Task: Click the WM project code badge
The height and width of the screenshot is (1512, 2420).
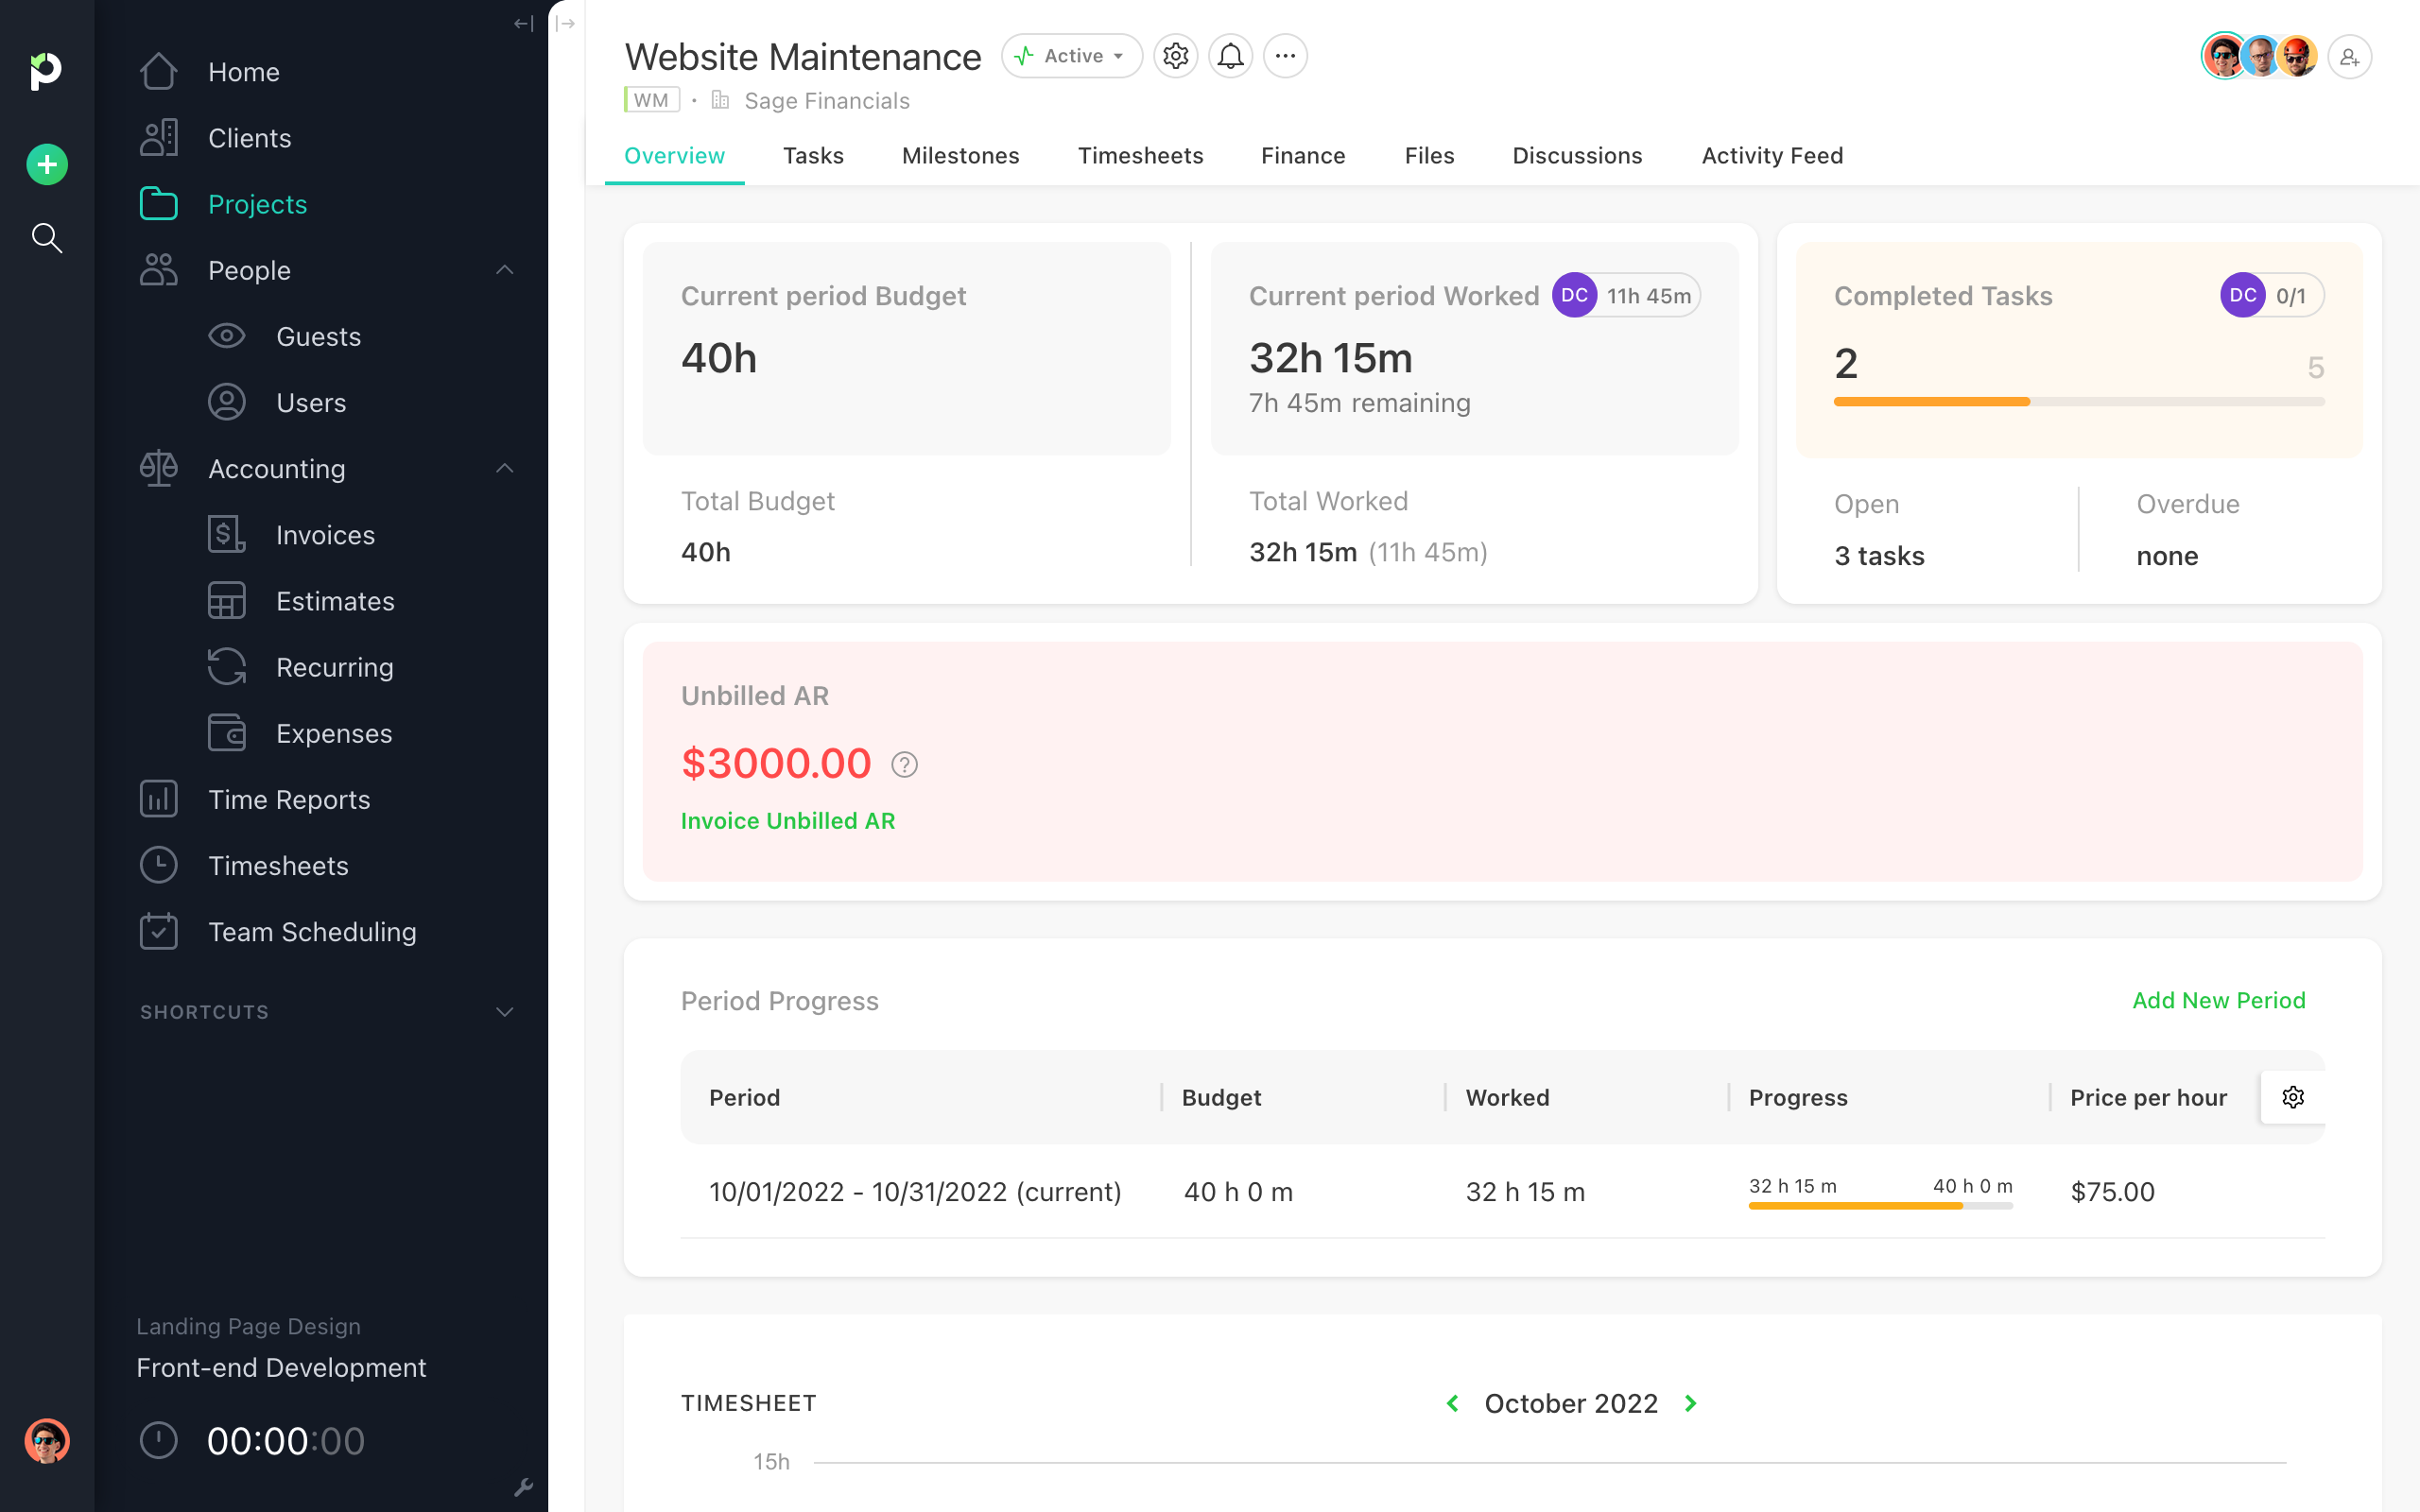Action: click(x=651, y=100)
